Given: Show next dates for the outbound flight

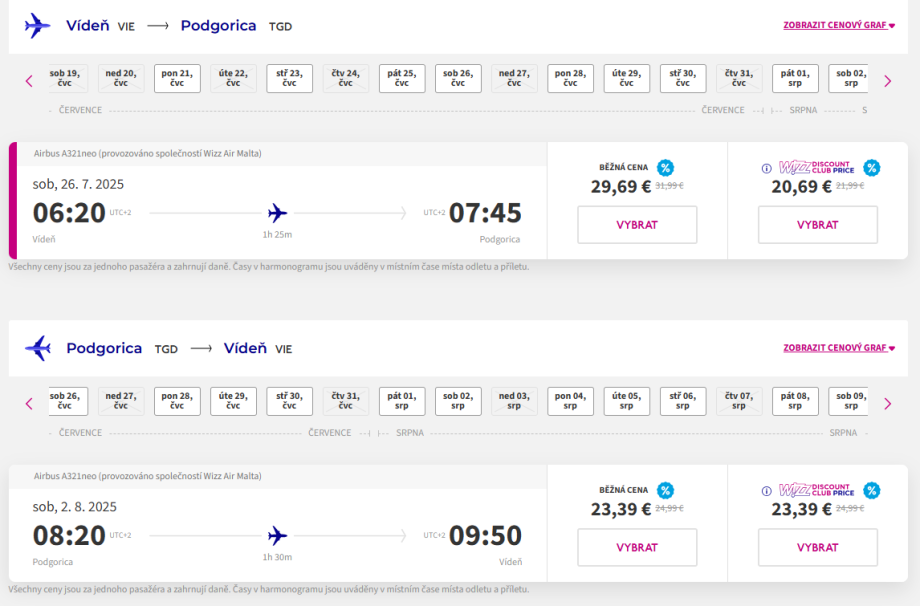Looking at the screenshot, I should click(888, 80).
